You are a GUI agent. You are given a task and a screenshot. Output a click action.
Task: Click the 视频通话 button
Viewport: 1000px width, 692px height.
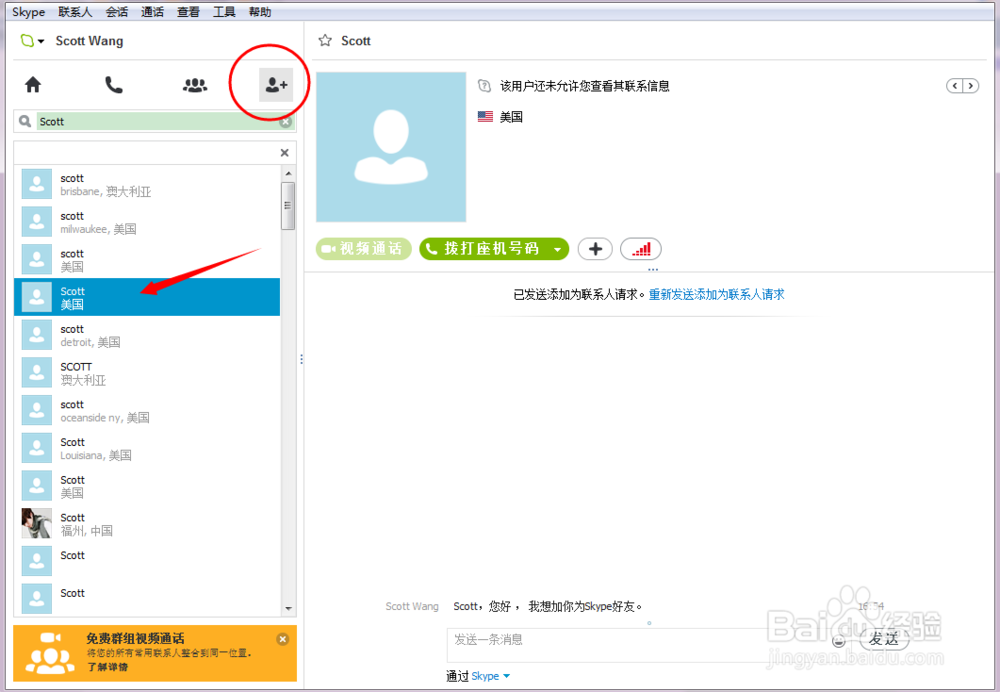point(364,249)
